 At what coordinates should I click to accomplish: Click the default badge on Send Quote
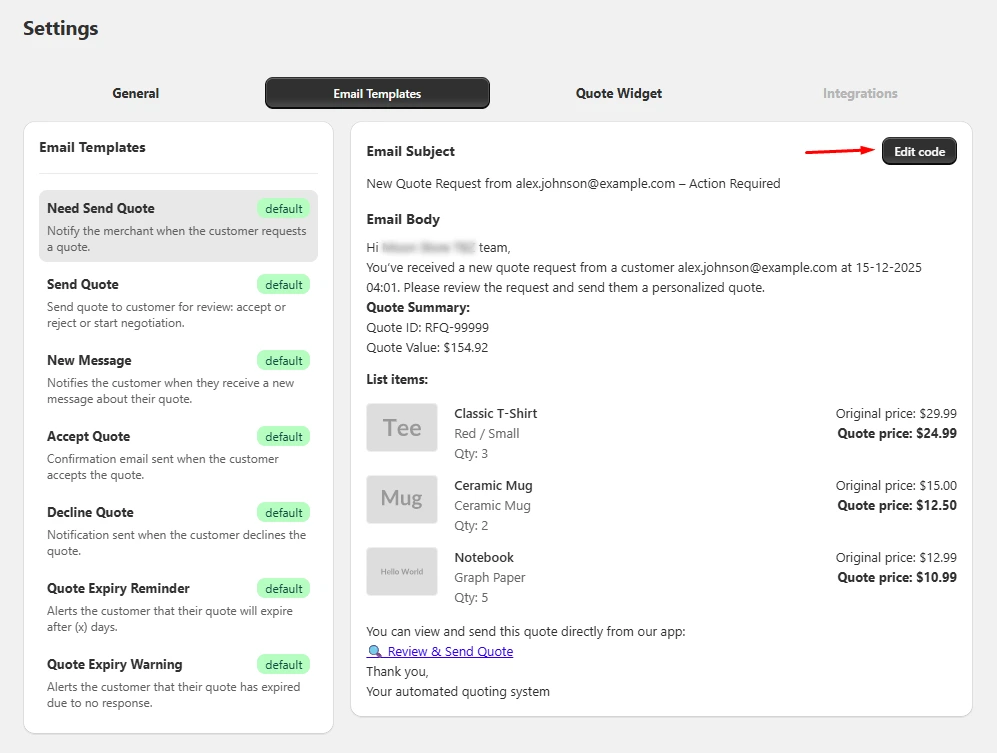pyautogui.click(x=283, y=284)
